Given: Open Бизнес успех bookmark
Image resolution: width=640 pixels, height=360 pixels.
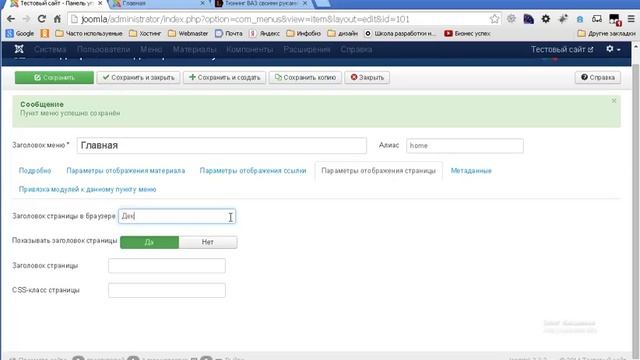Looking at the screenshot, I should [467, 33].
